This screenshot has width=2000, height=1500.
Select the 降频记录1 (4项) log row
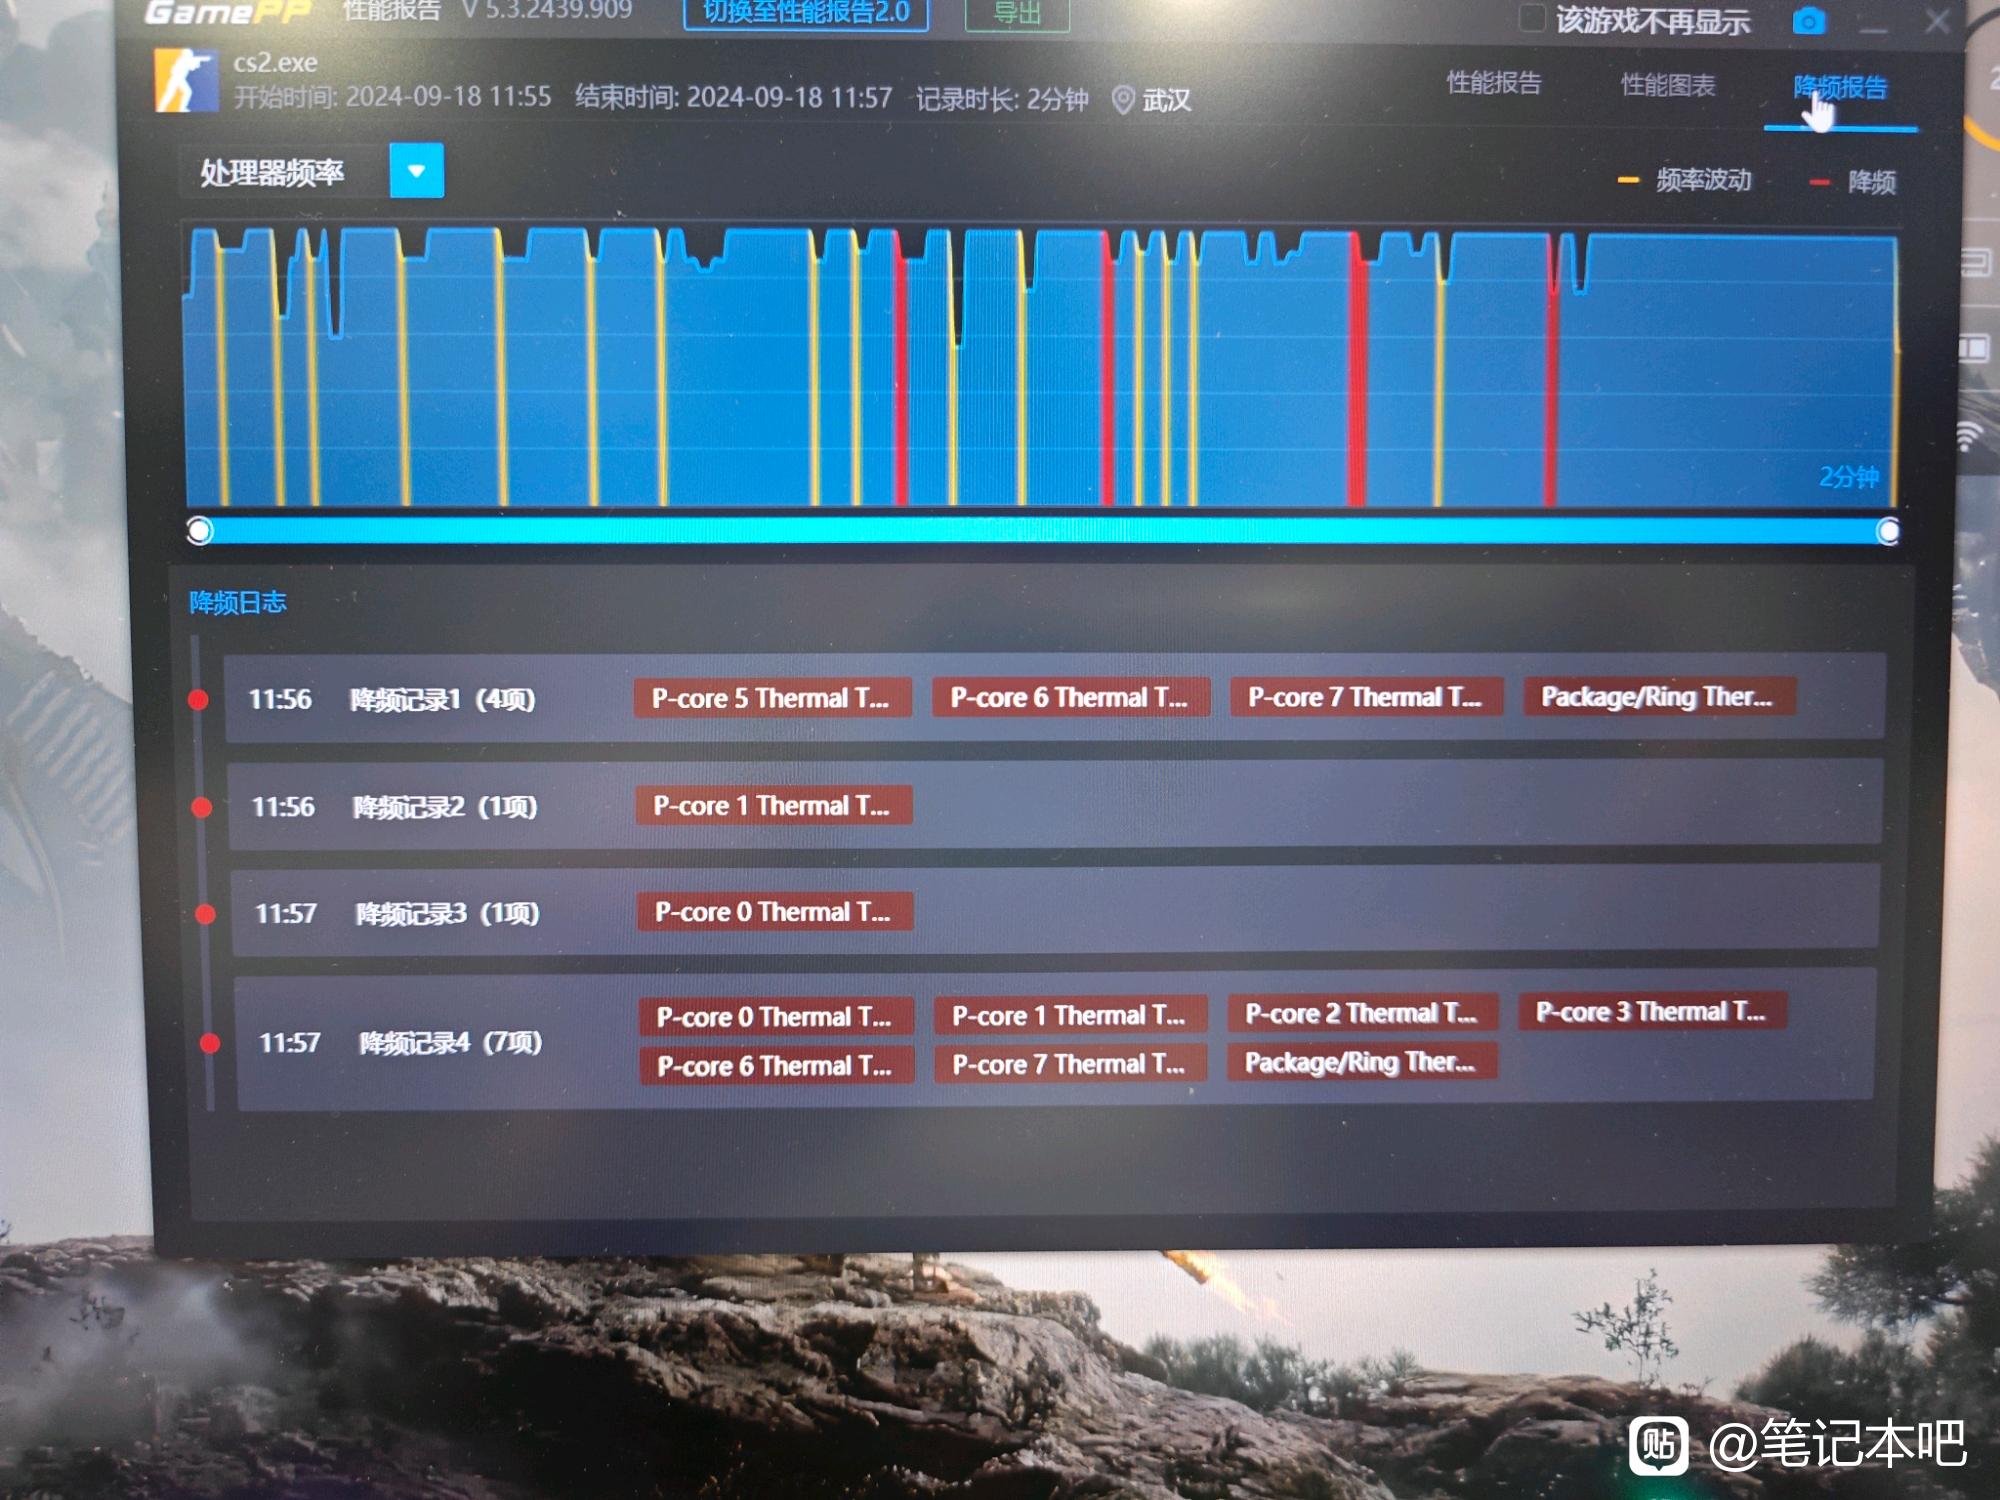1055,698
